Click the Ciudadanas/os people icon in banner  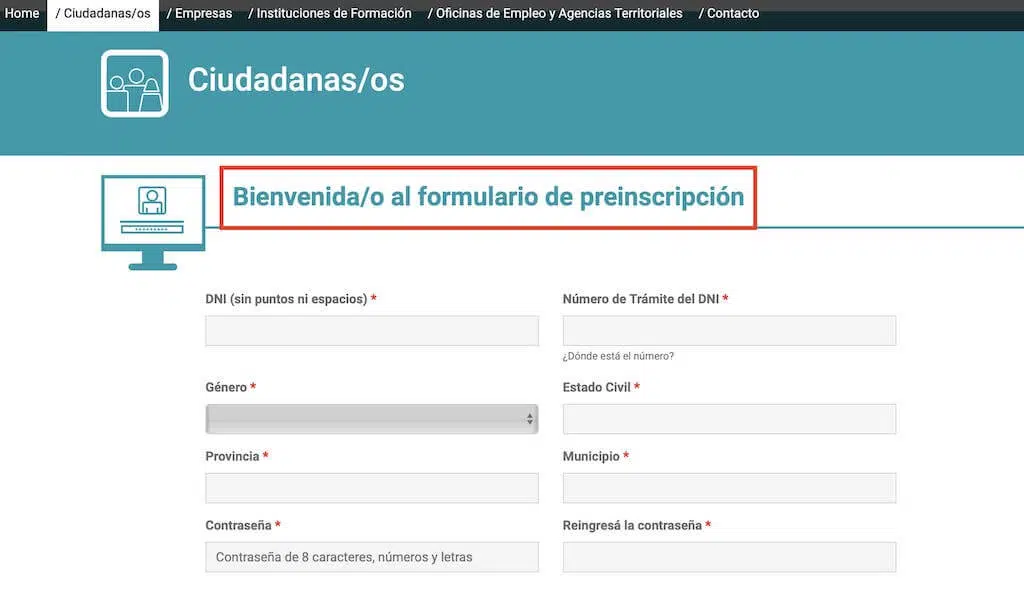[x=134, y=83]
